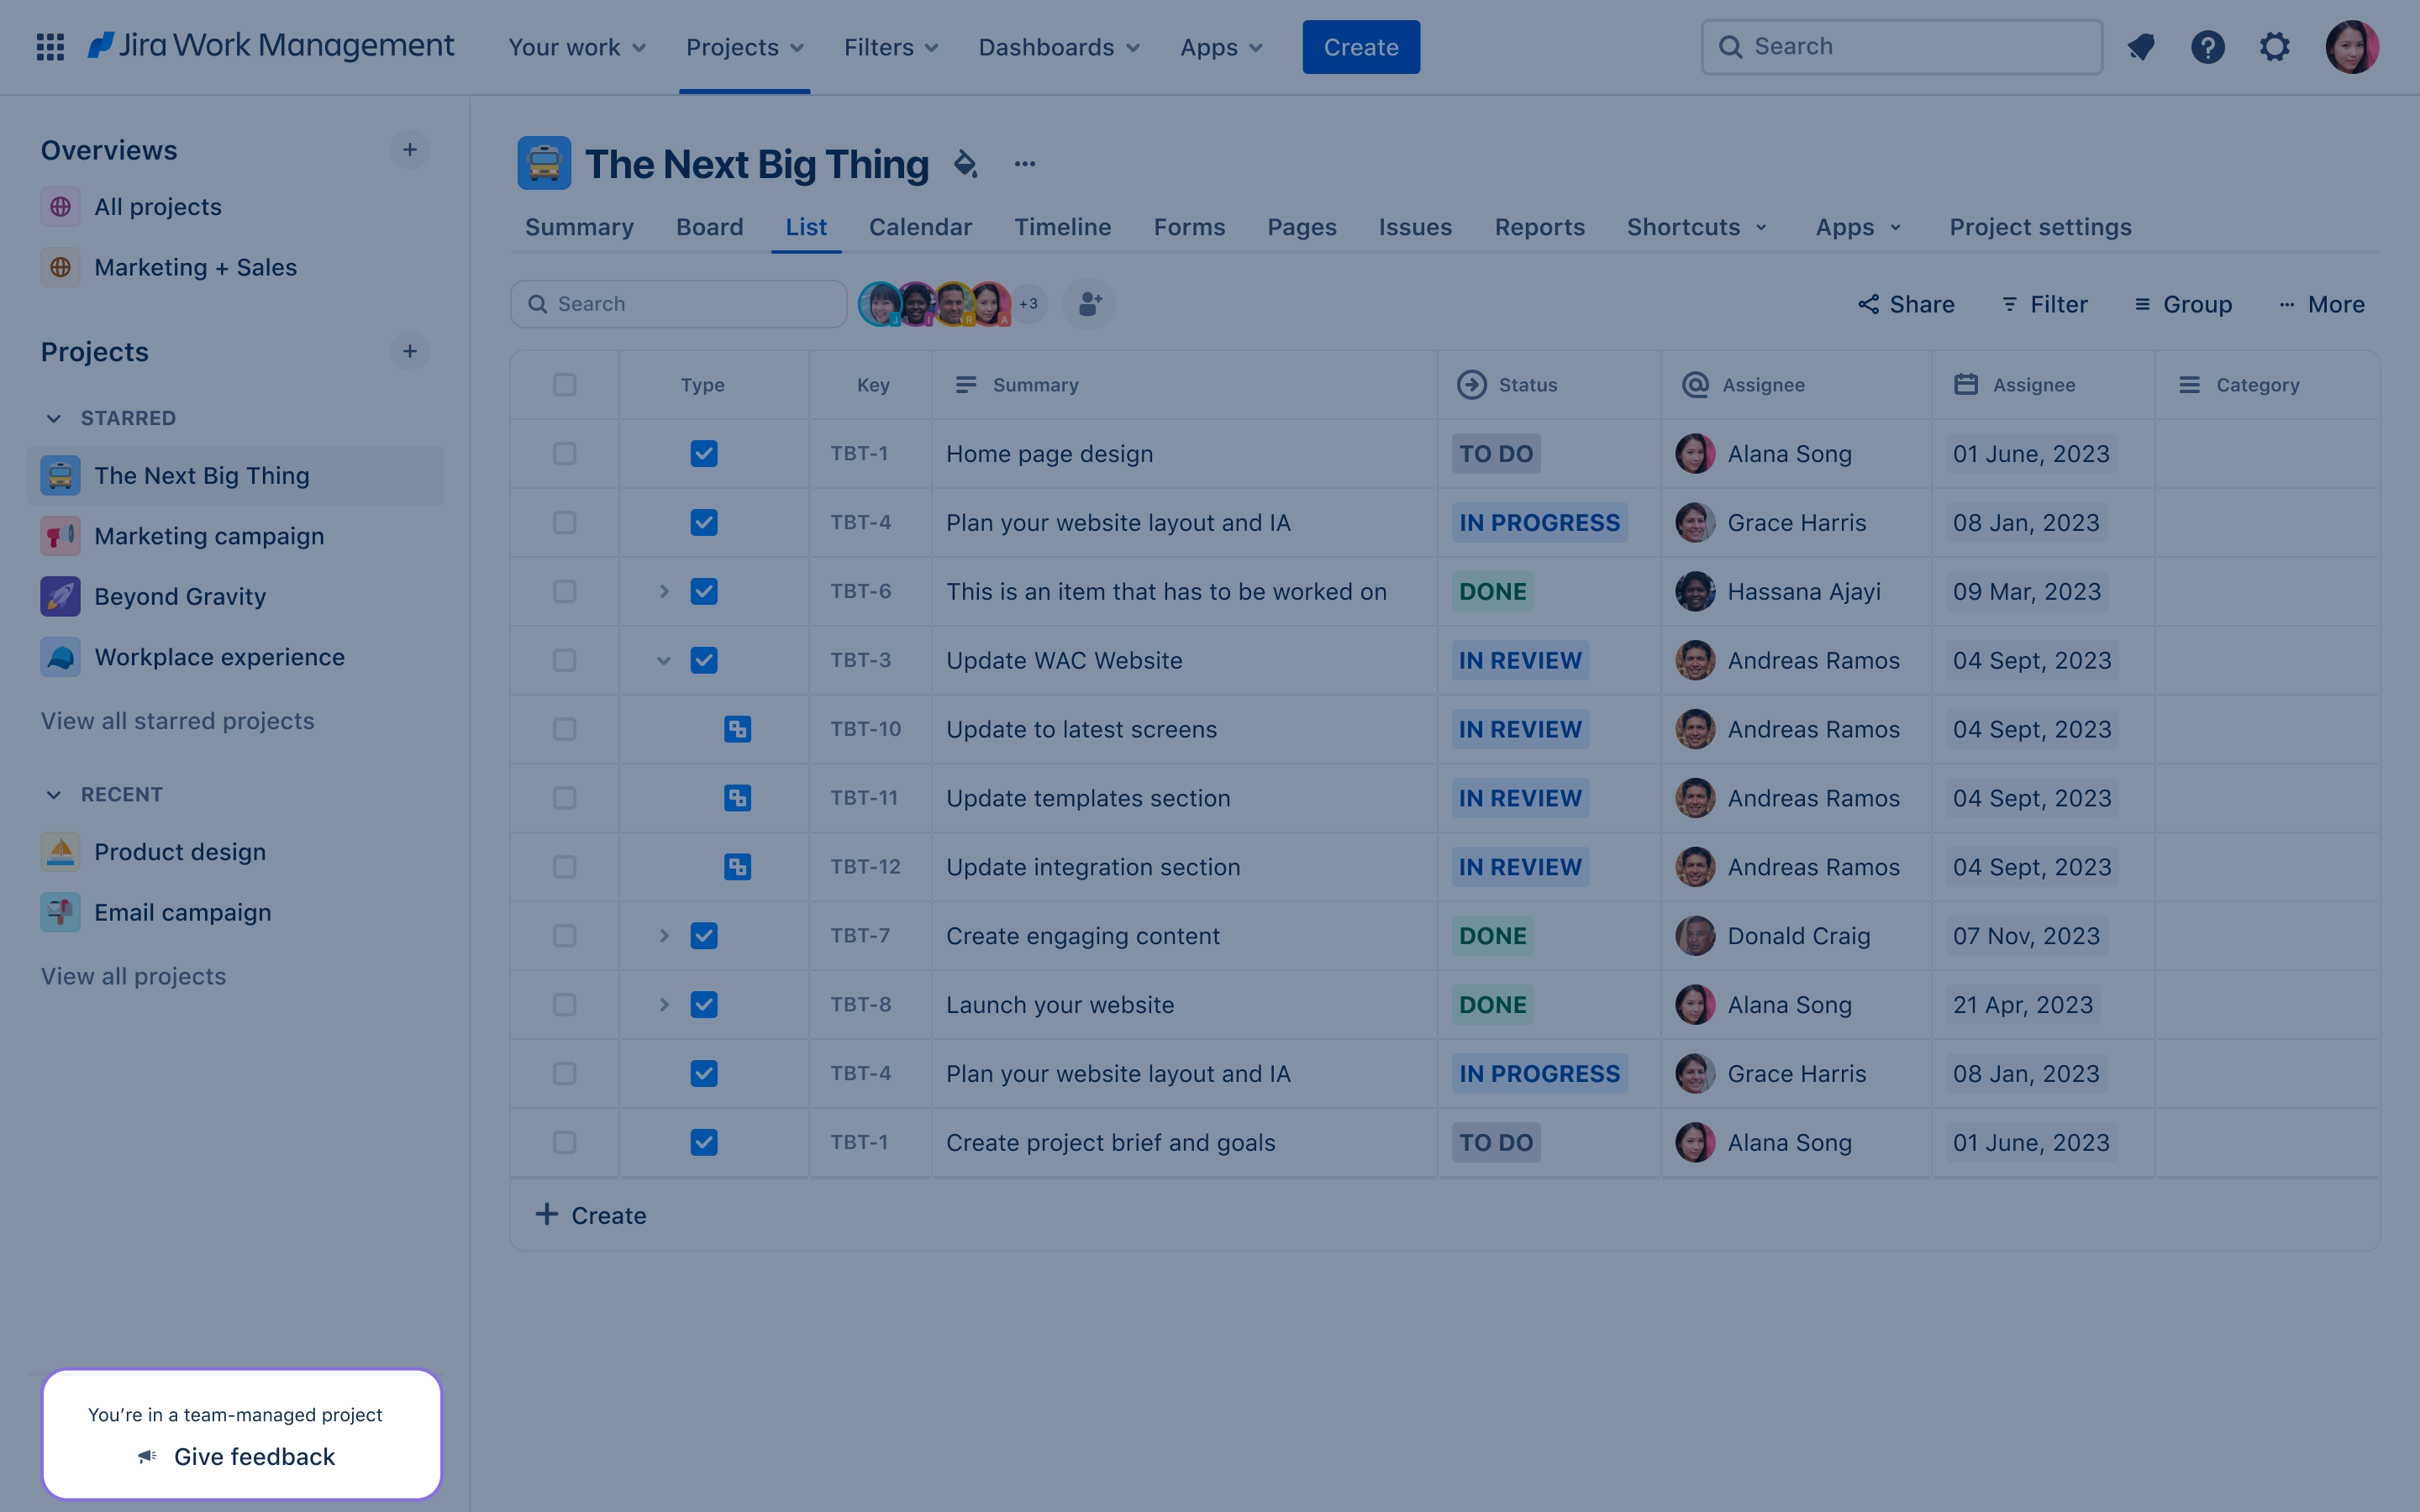The height and width of the screenshot is (1512, 2420).
Task: Collapse TBT-3 Update WAC Website row
Action: pos(664,660)
